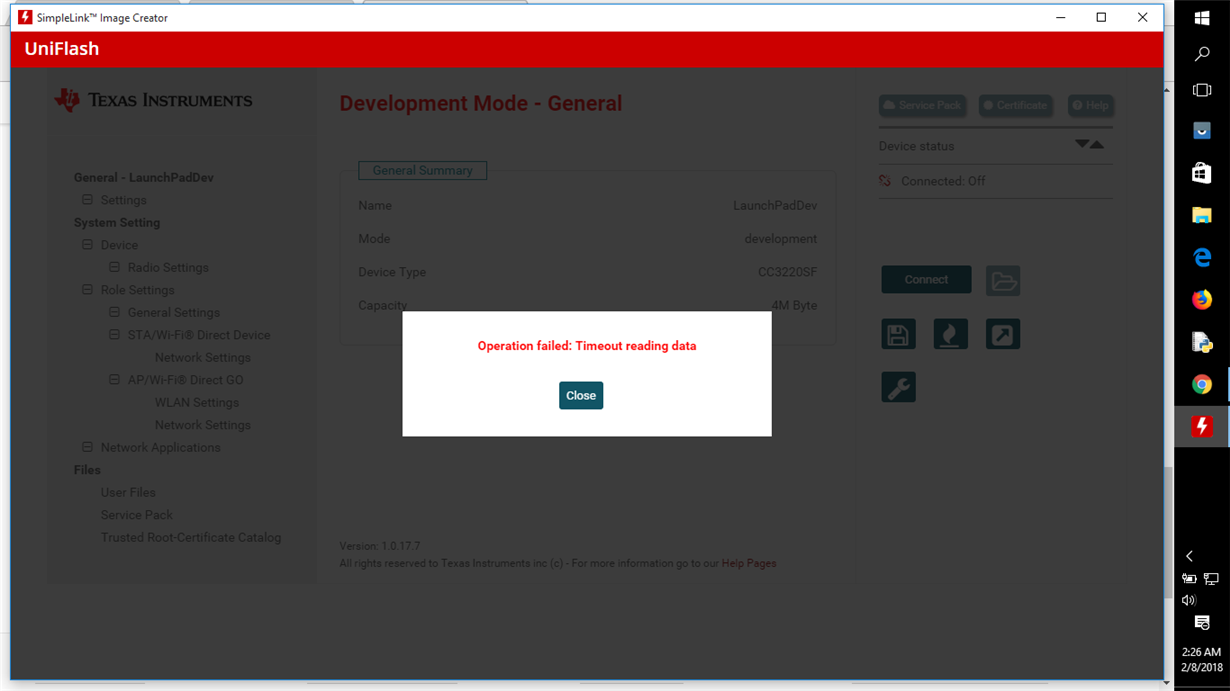Select the UniFlash red lightning taskbar icon
The width and height of the screenshot is (1230, 691).
coord(1202,427)
